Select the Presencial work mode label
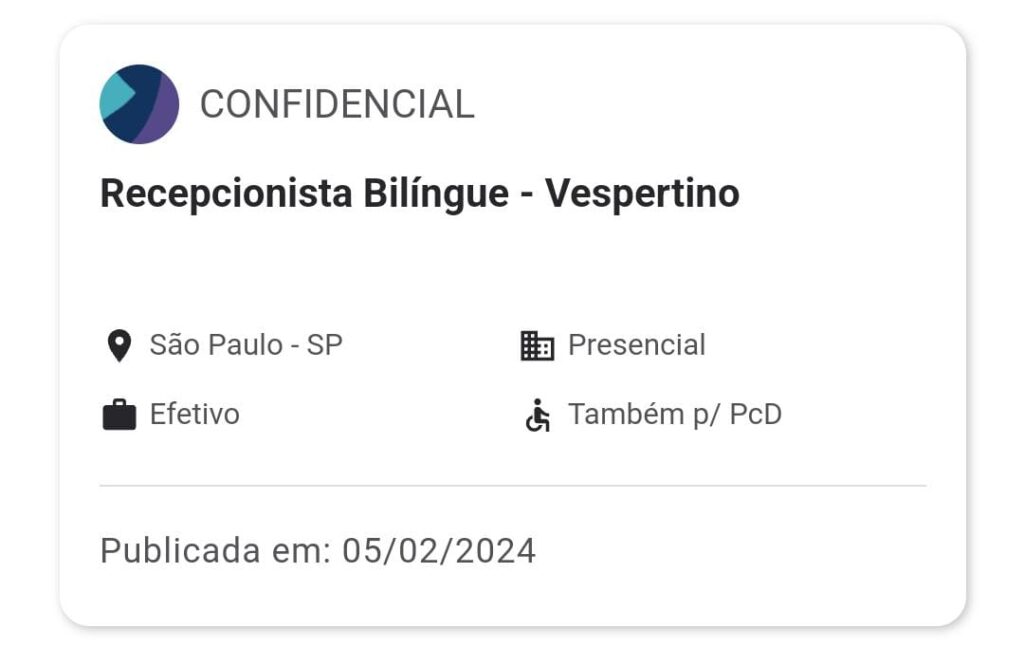This screenshot has height=647, width=1024. point(637,345)
